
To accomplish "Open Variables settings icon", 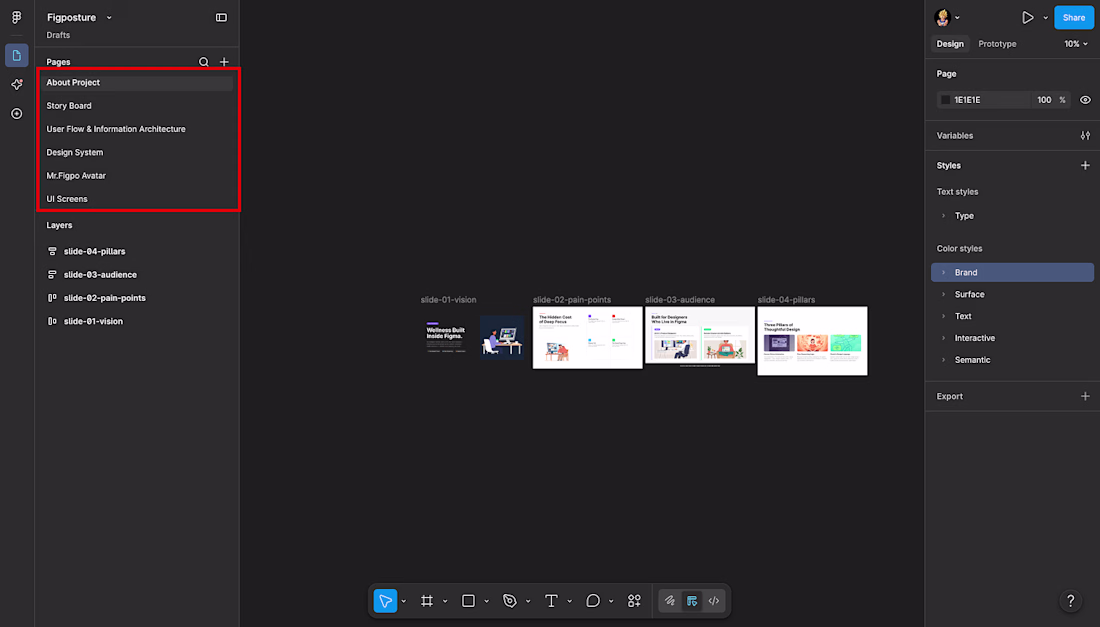I will coord(1085,135).
